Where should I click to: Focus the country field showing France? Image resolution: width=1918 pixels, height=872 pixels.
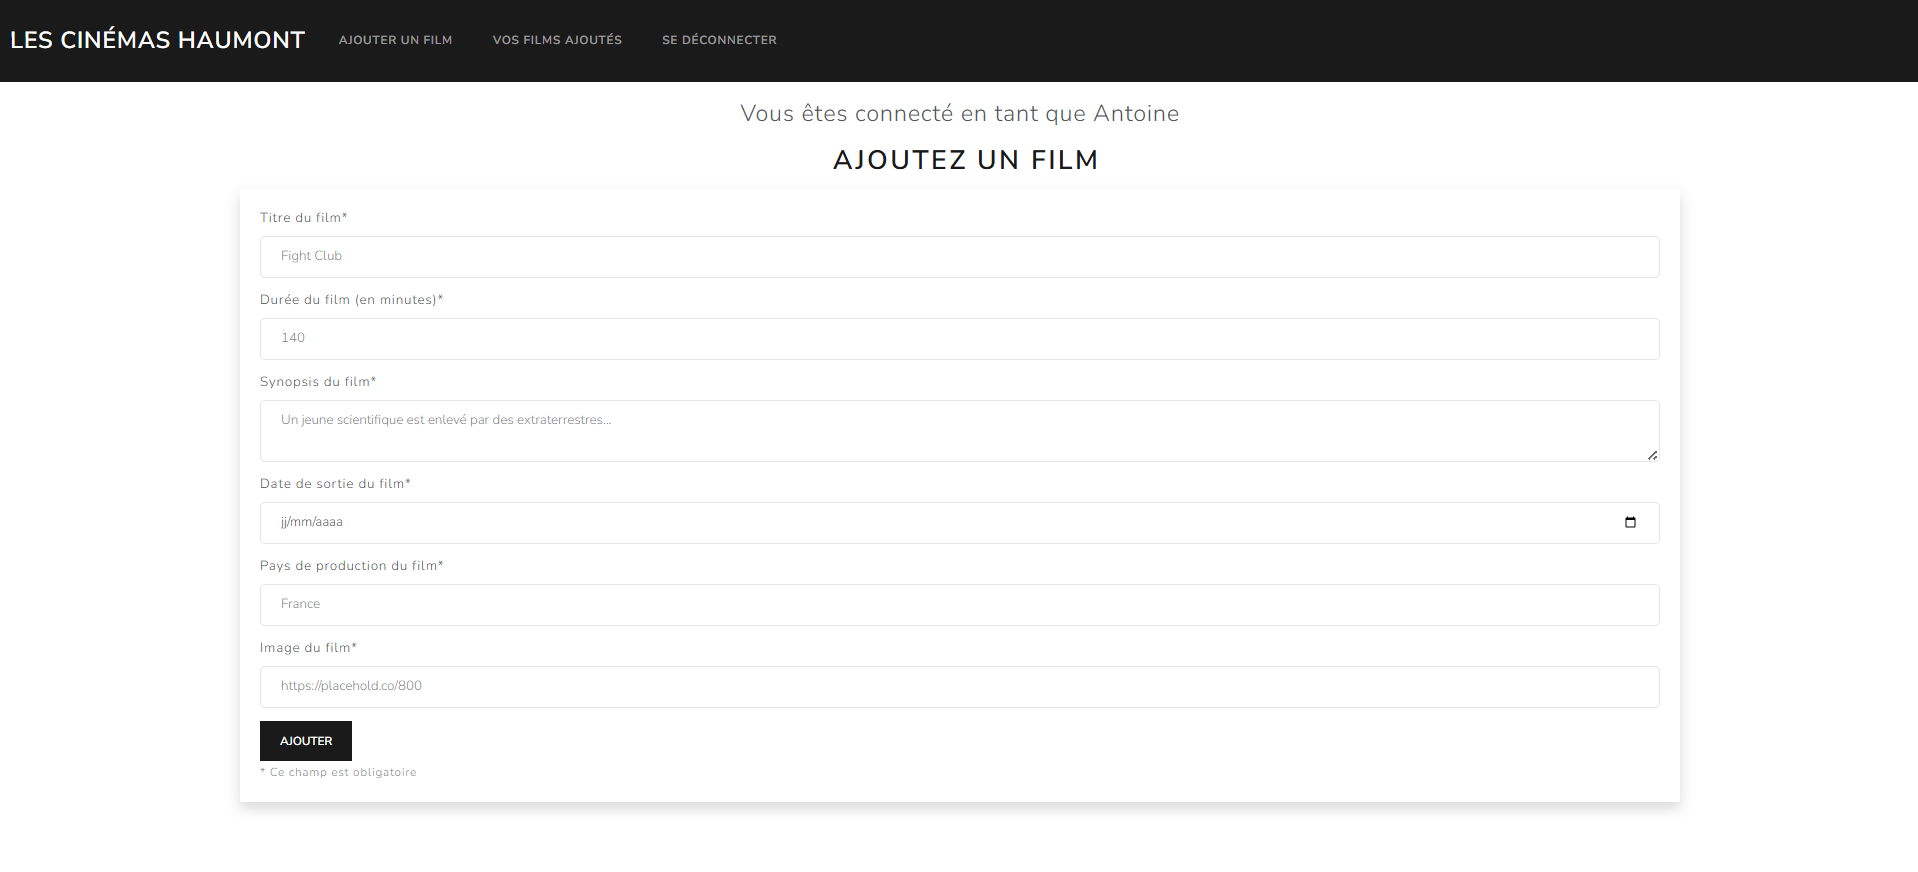coord(958,605)
